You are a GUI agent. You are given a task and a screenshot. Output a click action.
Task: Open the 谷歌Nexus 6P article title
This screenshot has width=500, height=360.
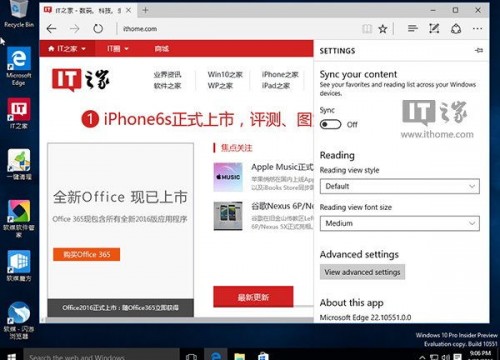(282, 206)
